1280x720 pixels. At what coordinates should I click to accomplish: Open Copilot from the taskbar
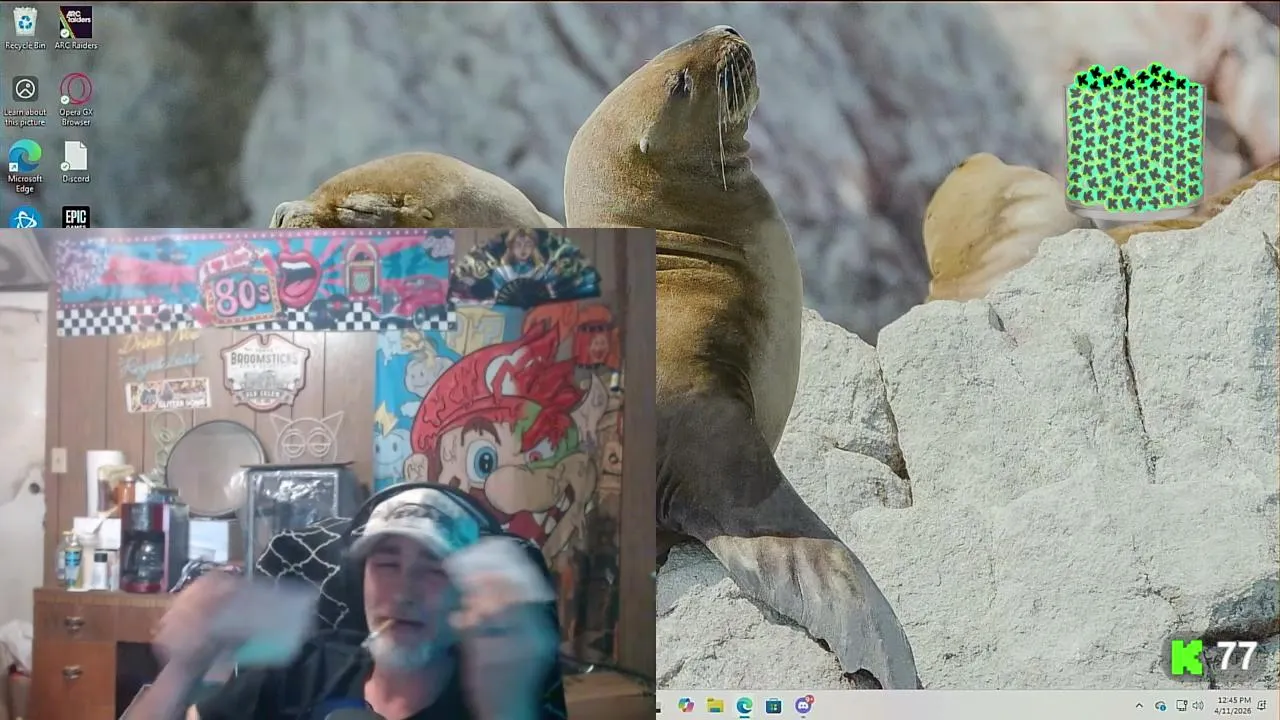pos(685,706)
